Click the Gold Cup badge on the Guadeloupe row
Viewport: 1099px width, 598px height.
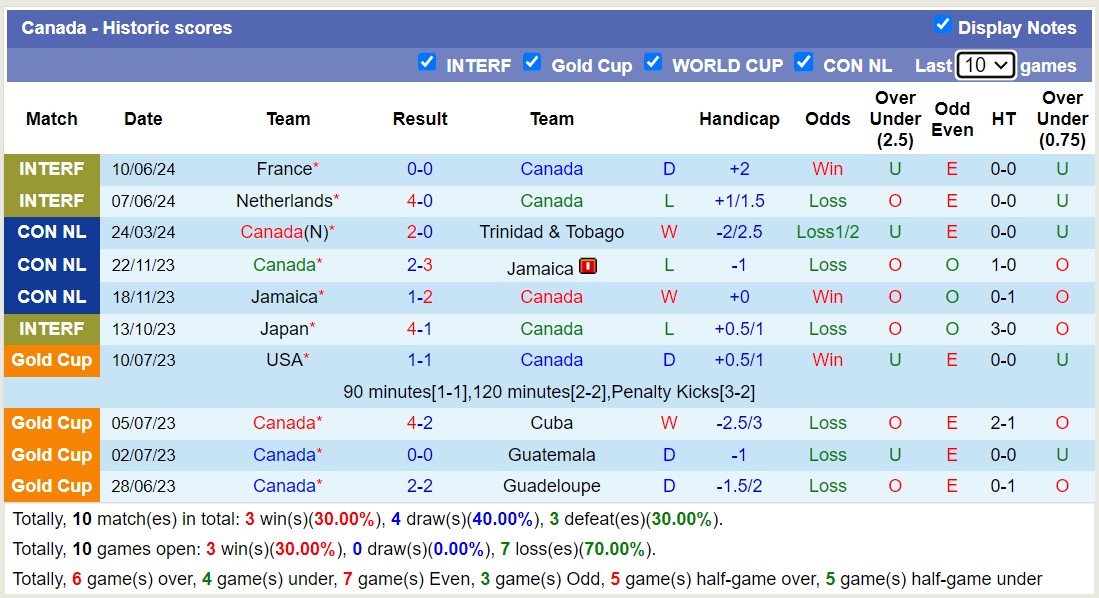click(x=51, y=486)
